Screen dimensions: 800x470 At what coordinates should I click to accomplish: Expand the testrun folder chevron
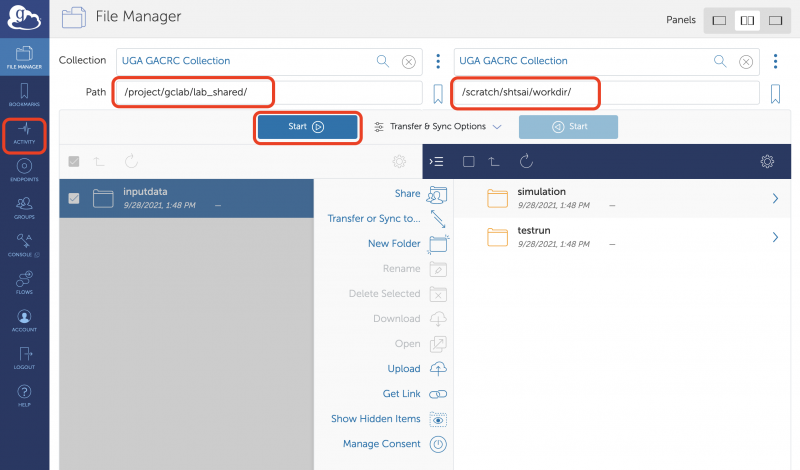point(775,237)
